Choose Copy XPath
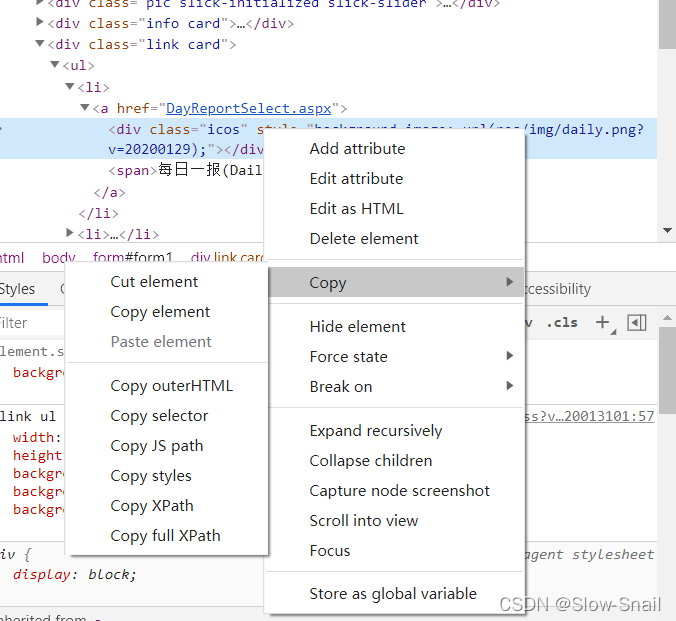Image resolution: width=676 pixels, height=621 pixels. point(166,506)
